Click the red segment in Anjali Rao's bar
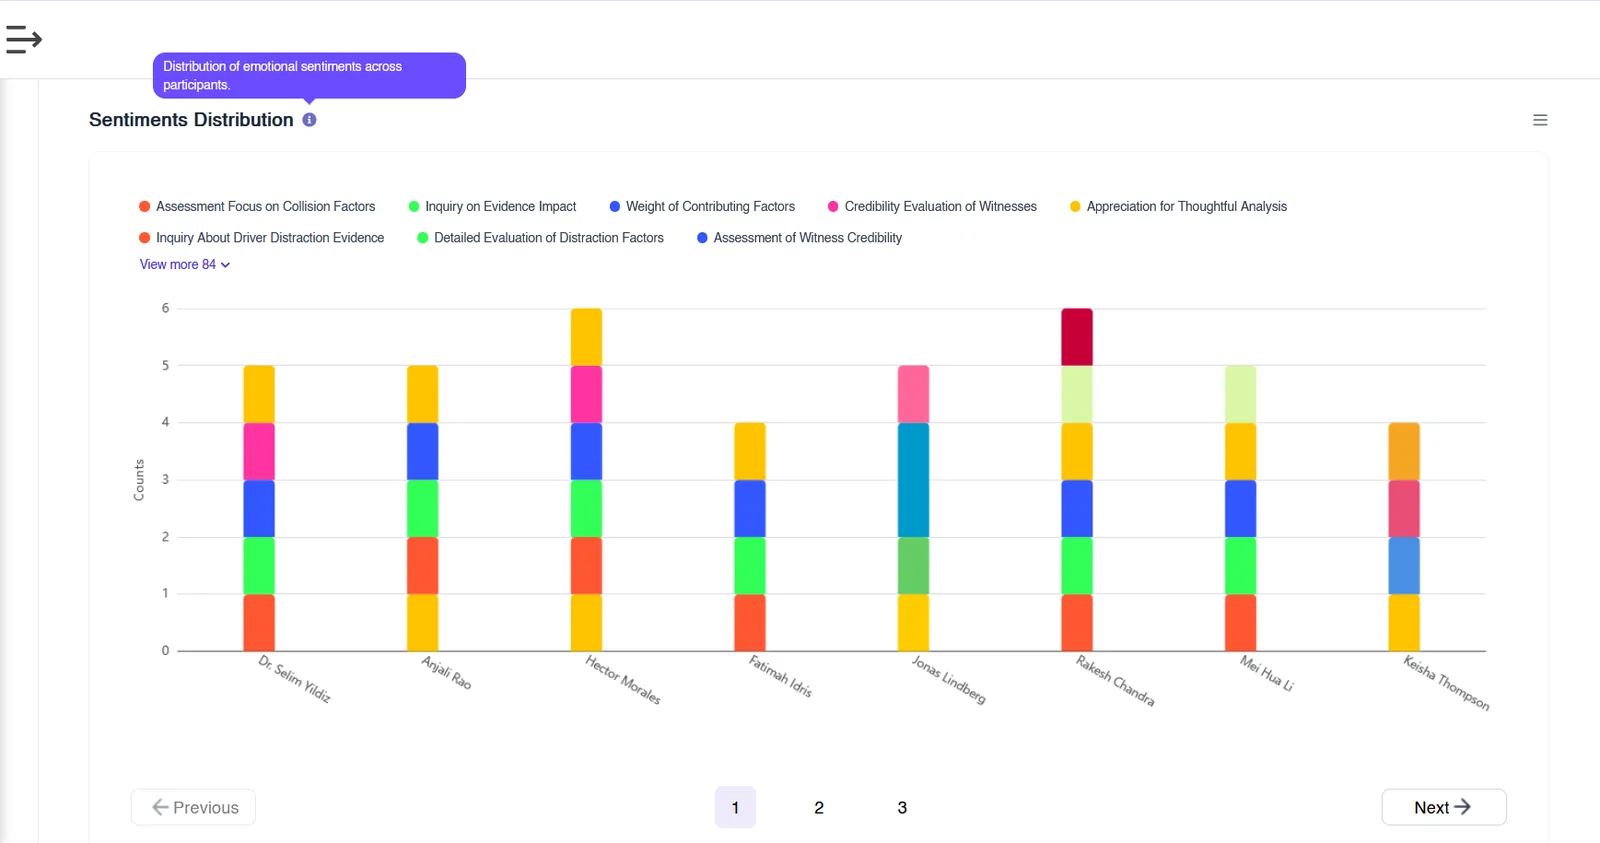Viewport: 1600px width, 843px height. point(422,566)
